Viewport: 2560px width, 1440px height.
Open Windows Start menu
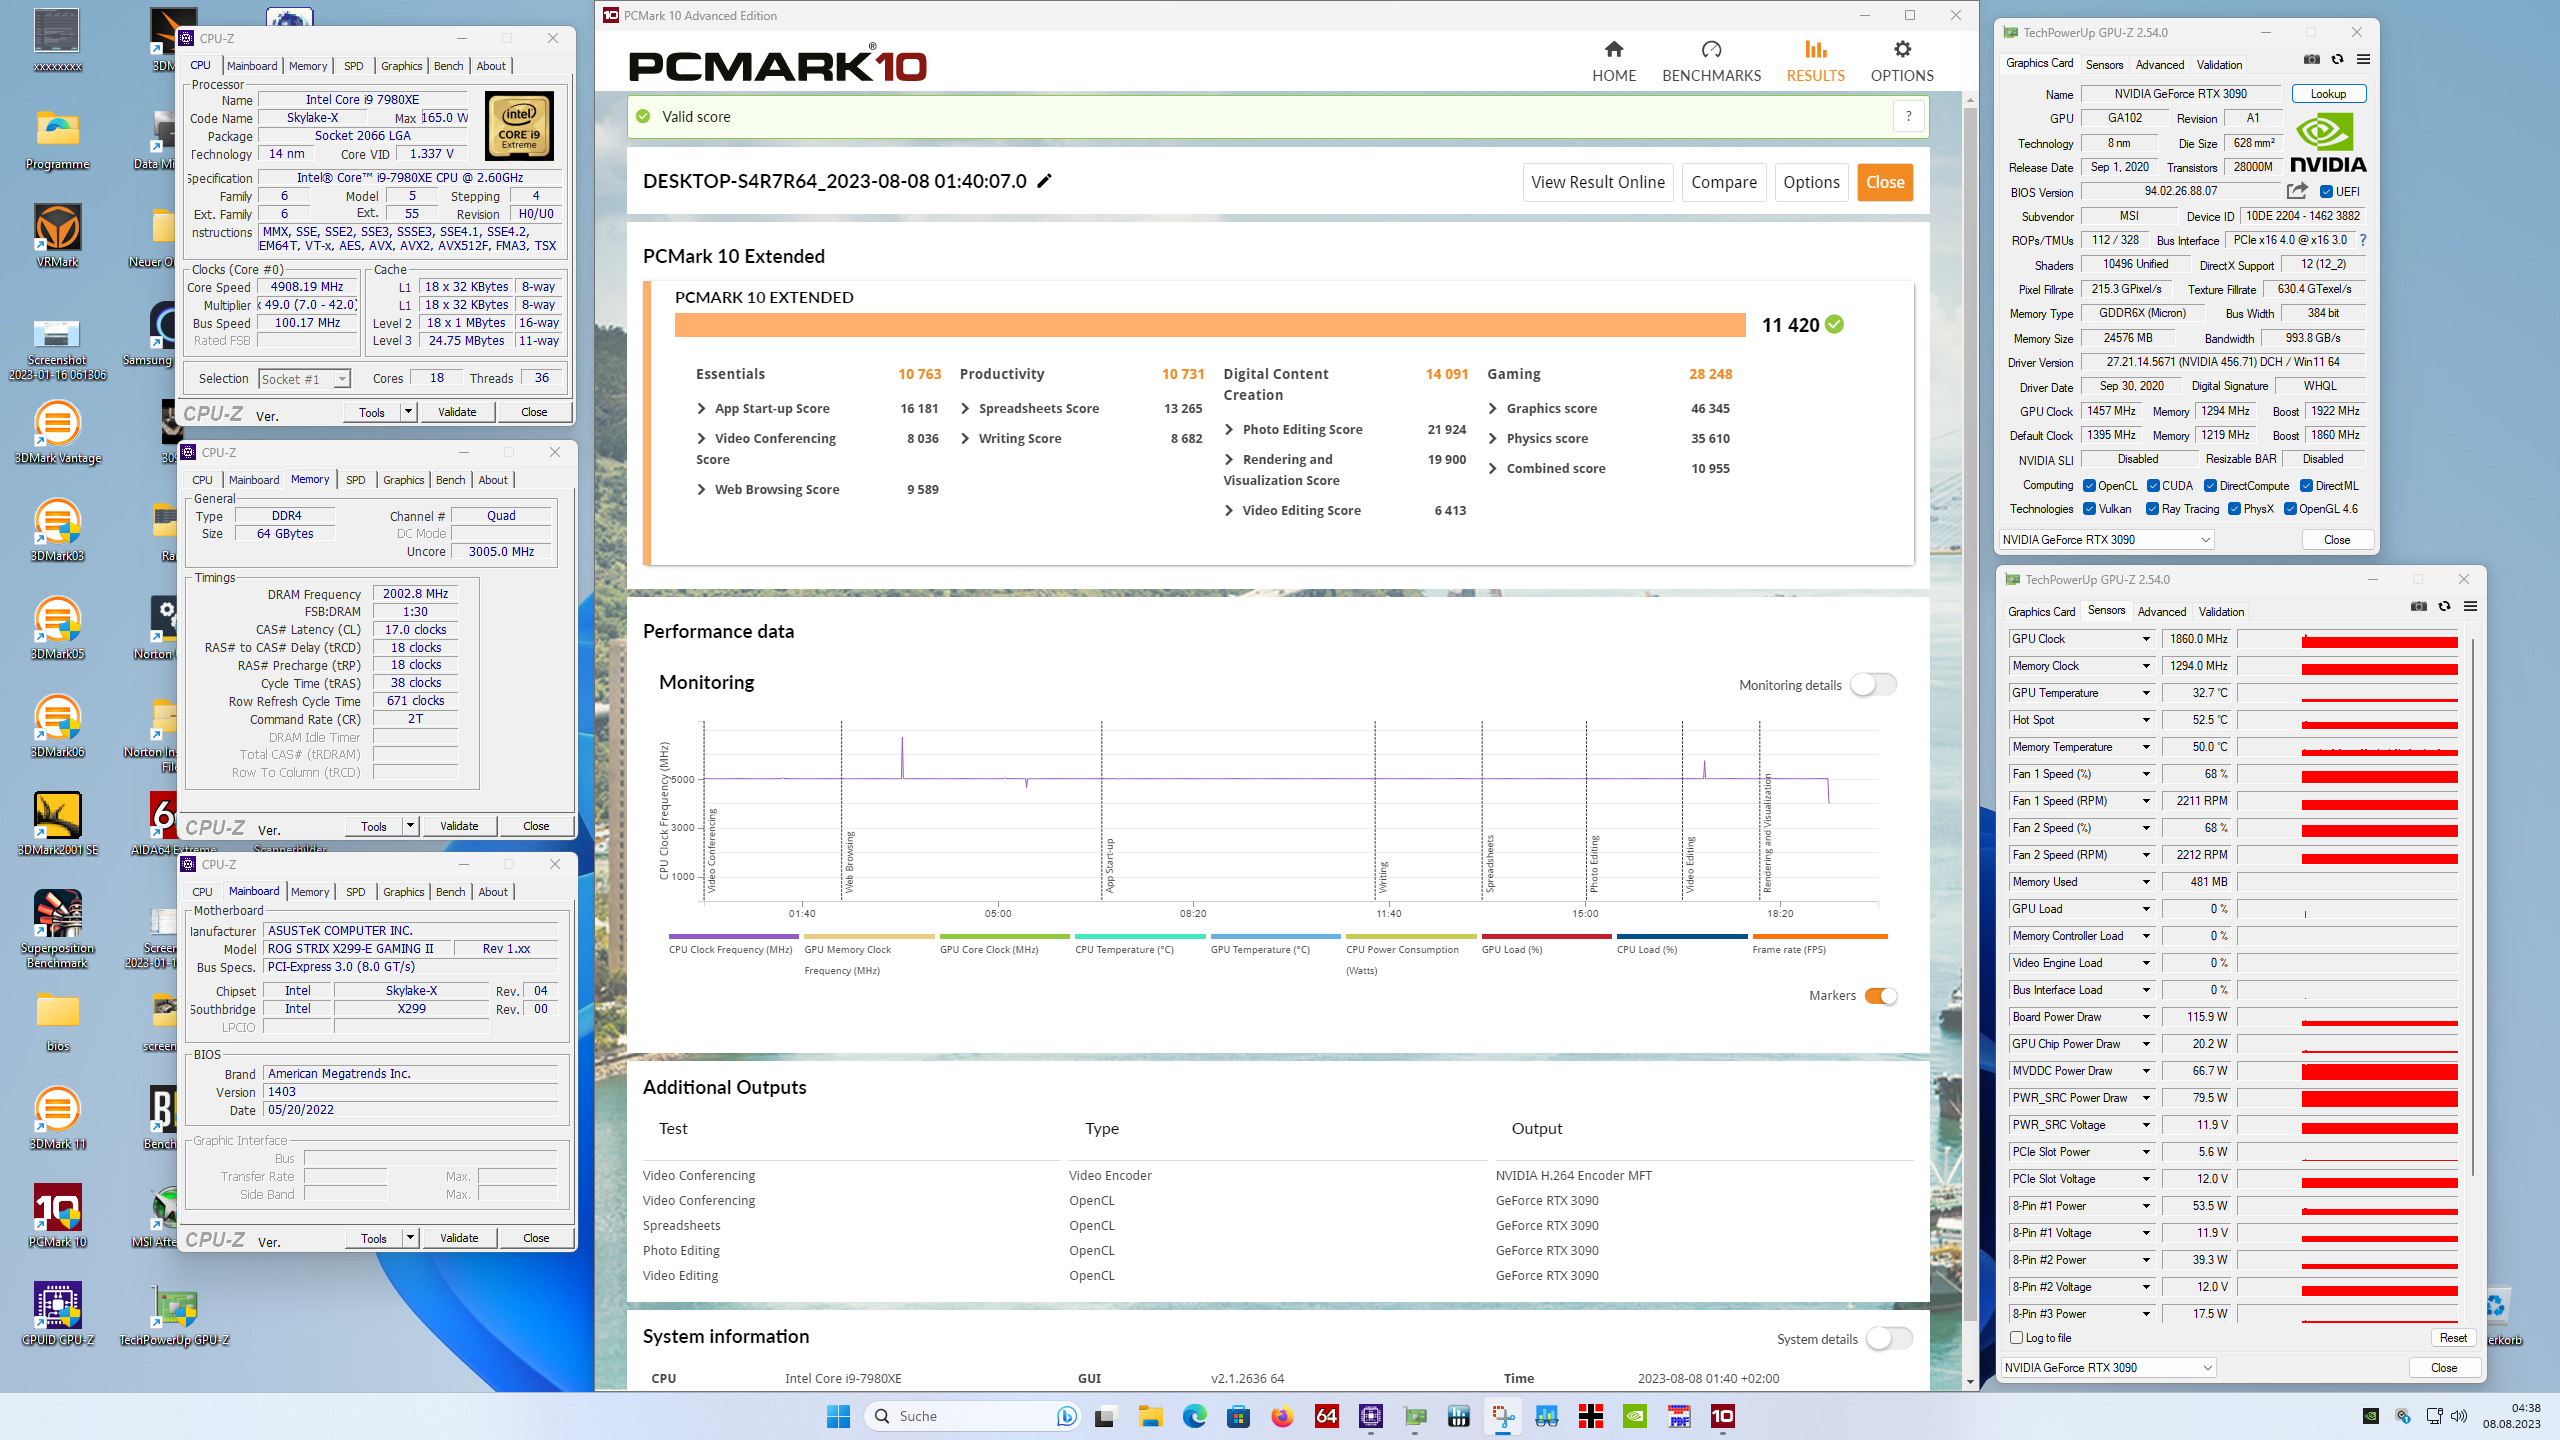click(x=838, y=1416)
